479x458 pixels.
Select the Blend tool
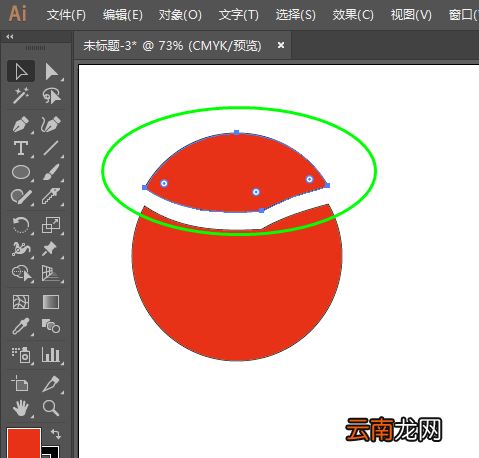click(x=51, y=326)
